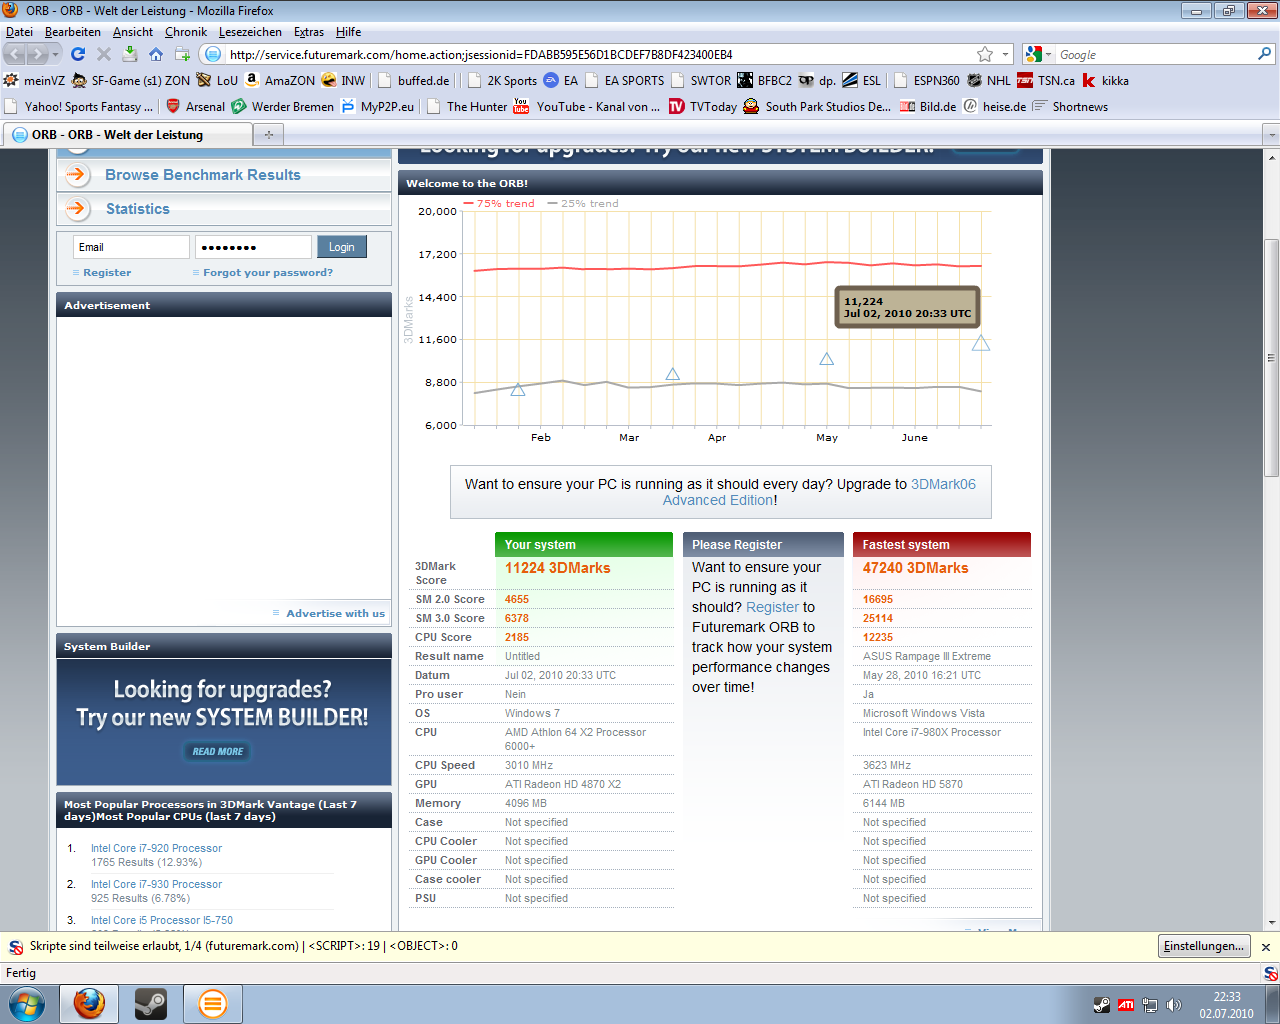Open the TVToday bookmark
Screen dimensions: 1280x1024
coord(703,106)
